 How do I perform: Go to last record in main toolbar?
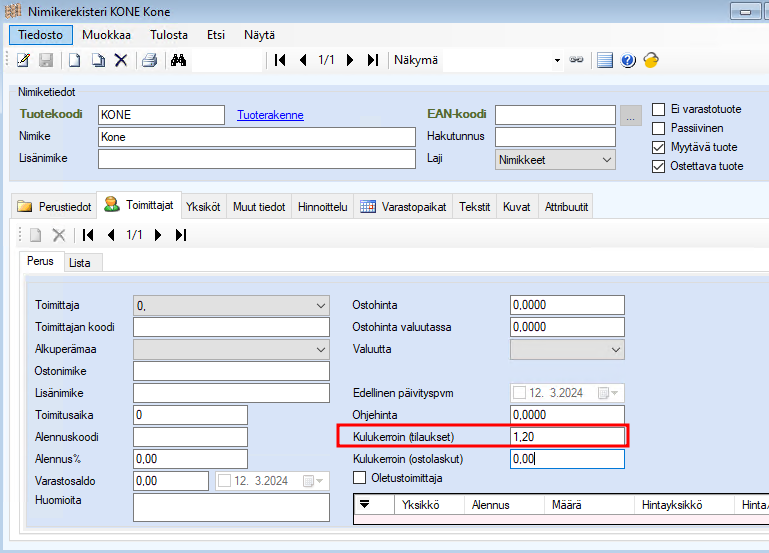click(x=373, y=60)
